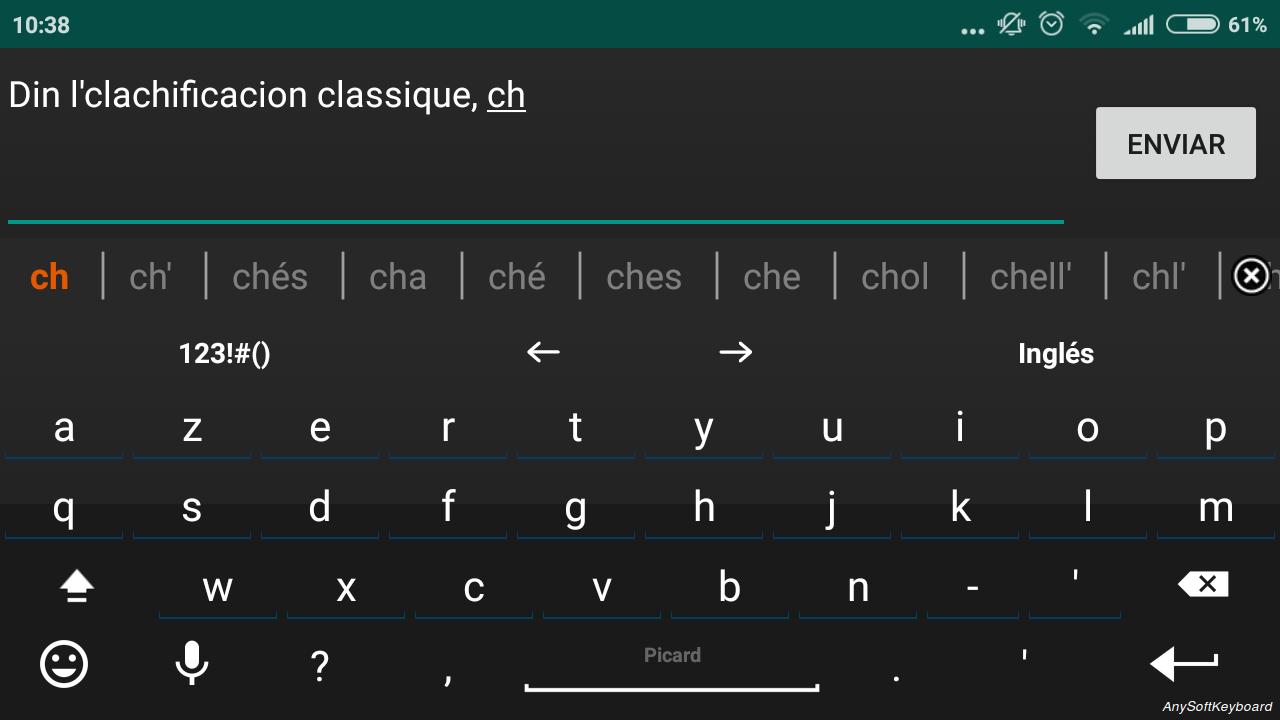Switch keyboard language to Inglés
The width and height of the screenshot is (1280, 720).
(x=1056, y=353)
